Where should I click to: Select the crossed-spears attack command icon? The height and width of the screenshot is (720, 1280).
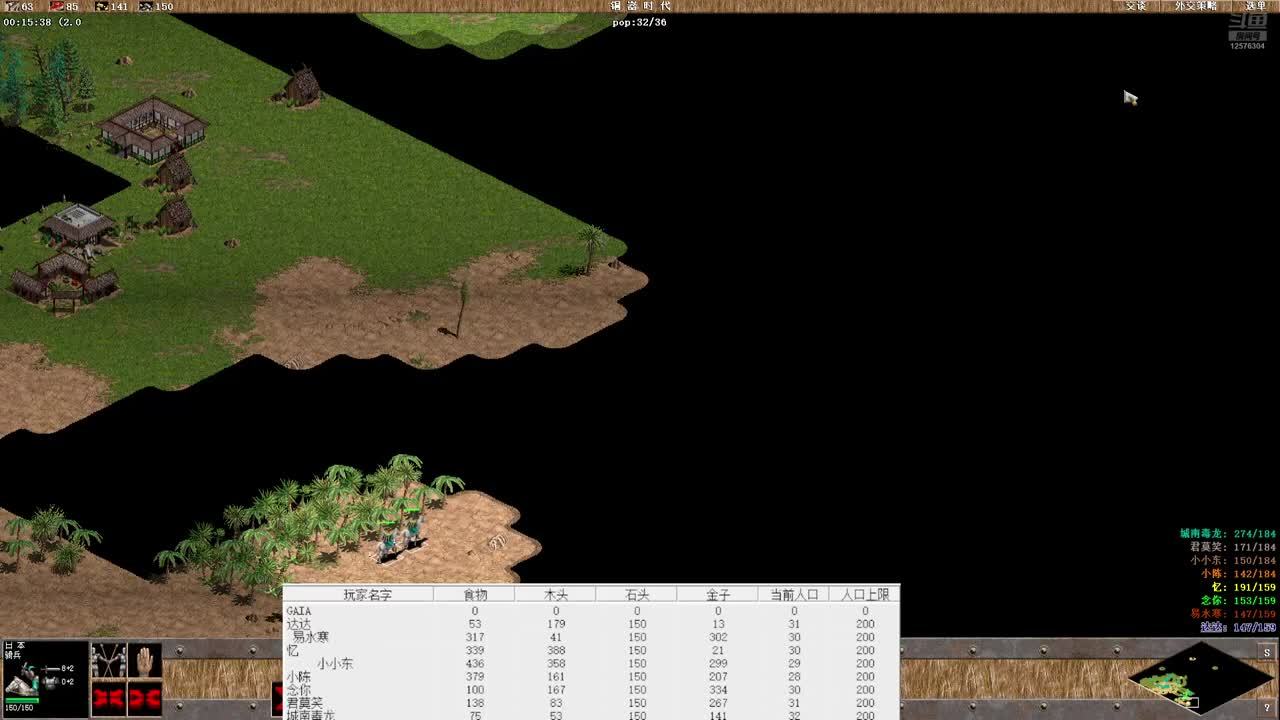point(108,660)
